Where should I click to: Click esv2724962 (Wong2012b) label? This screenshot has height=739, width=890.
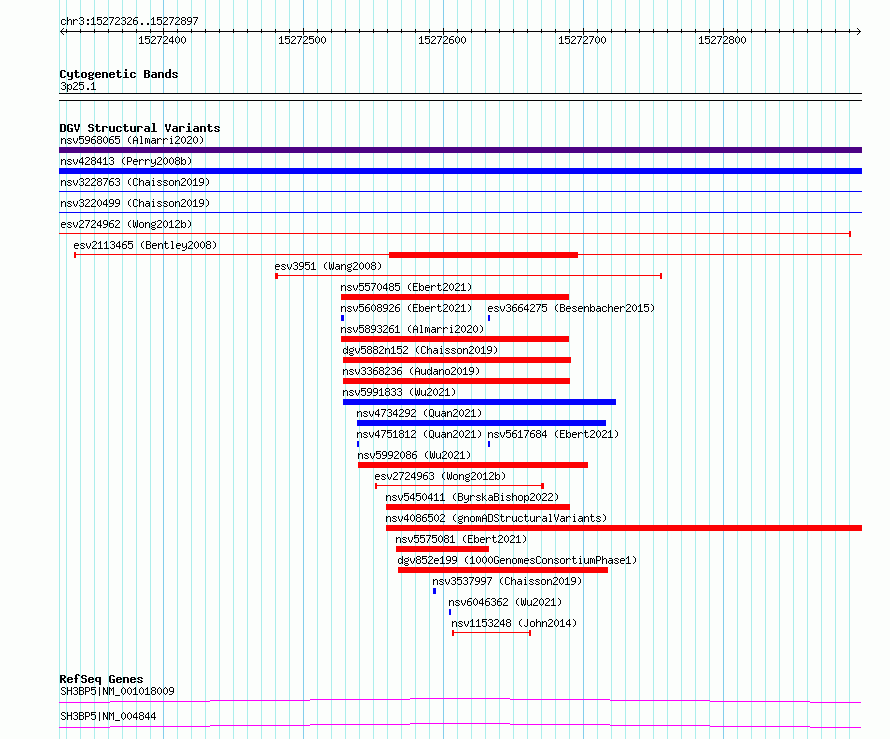coord(126,224)
